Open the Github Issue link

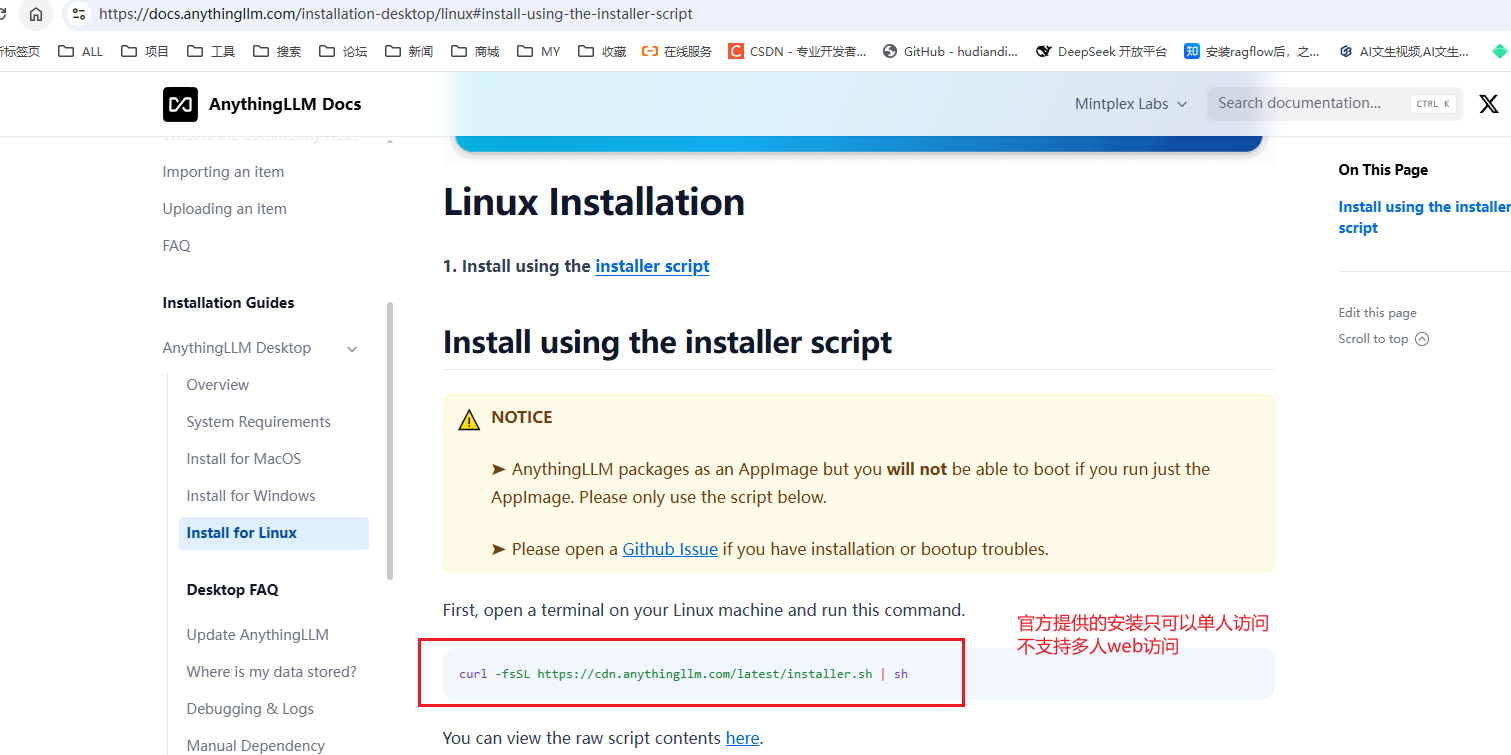670,549
